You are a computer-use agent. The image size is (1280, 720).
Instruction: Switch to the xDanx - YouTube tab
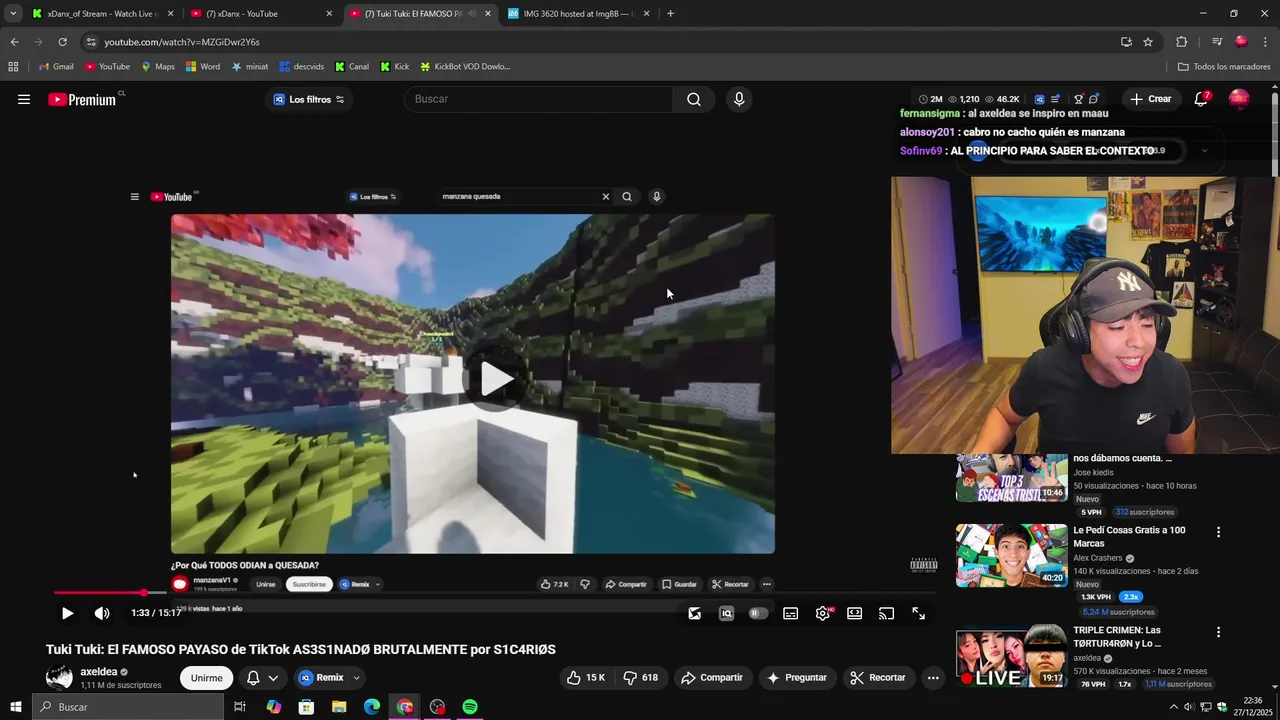tap(261, 14)
